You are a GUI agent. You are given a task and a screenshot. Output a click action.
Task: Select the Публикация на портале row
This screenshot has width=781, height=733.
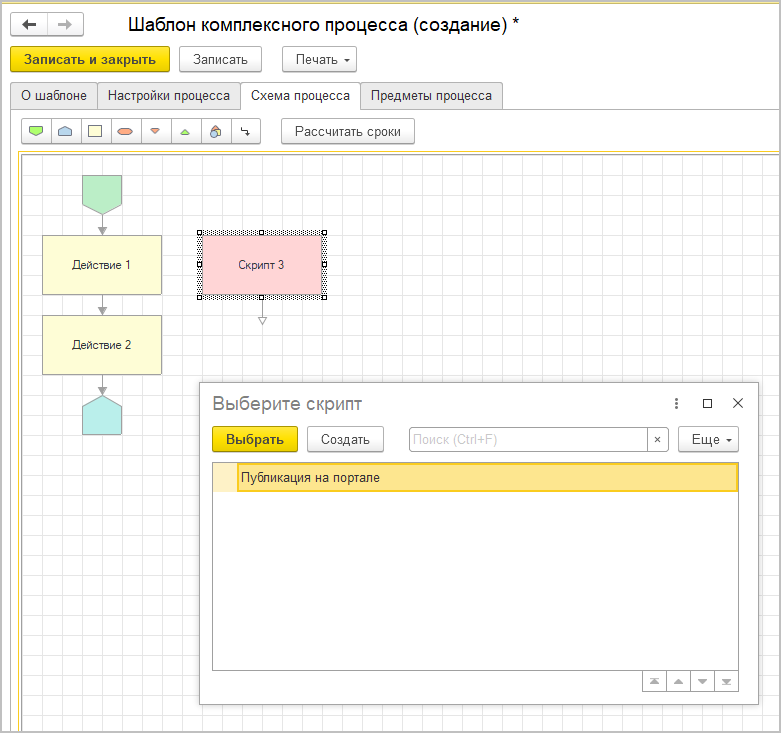pyautogui.click(x=486, y=478)
